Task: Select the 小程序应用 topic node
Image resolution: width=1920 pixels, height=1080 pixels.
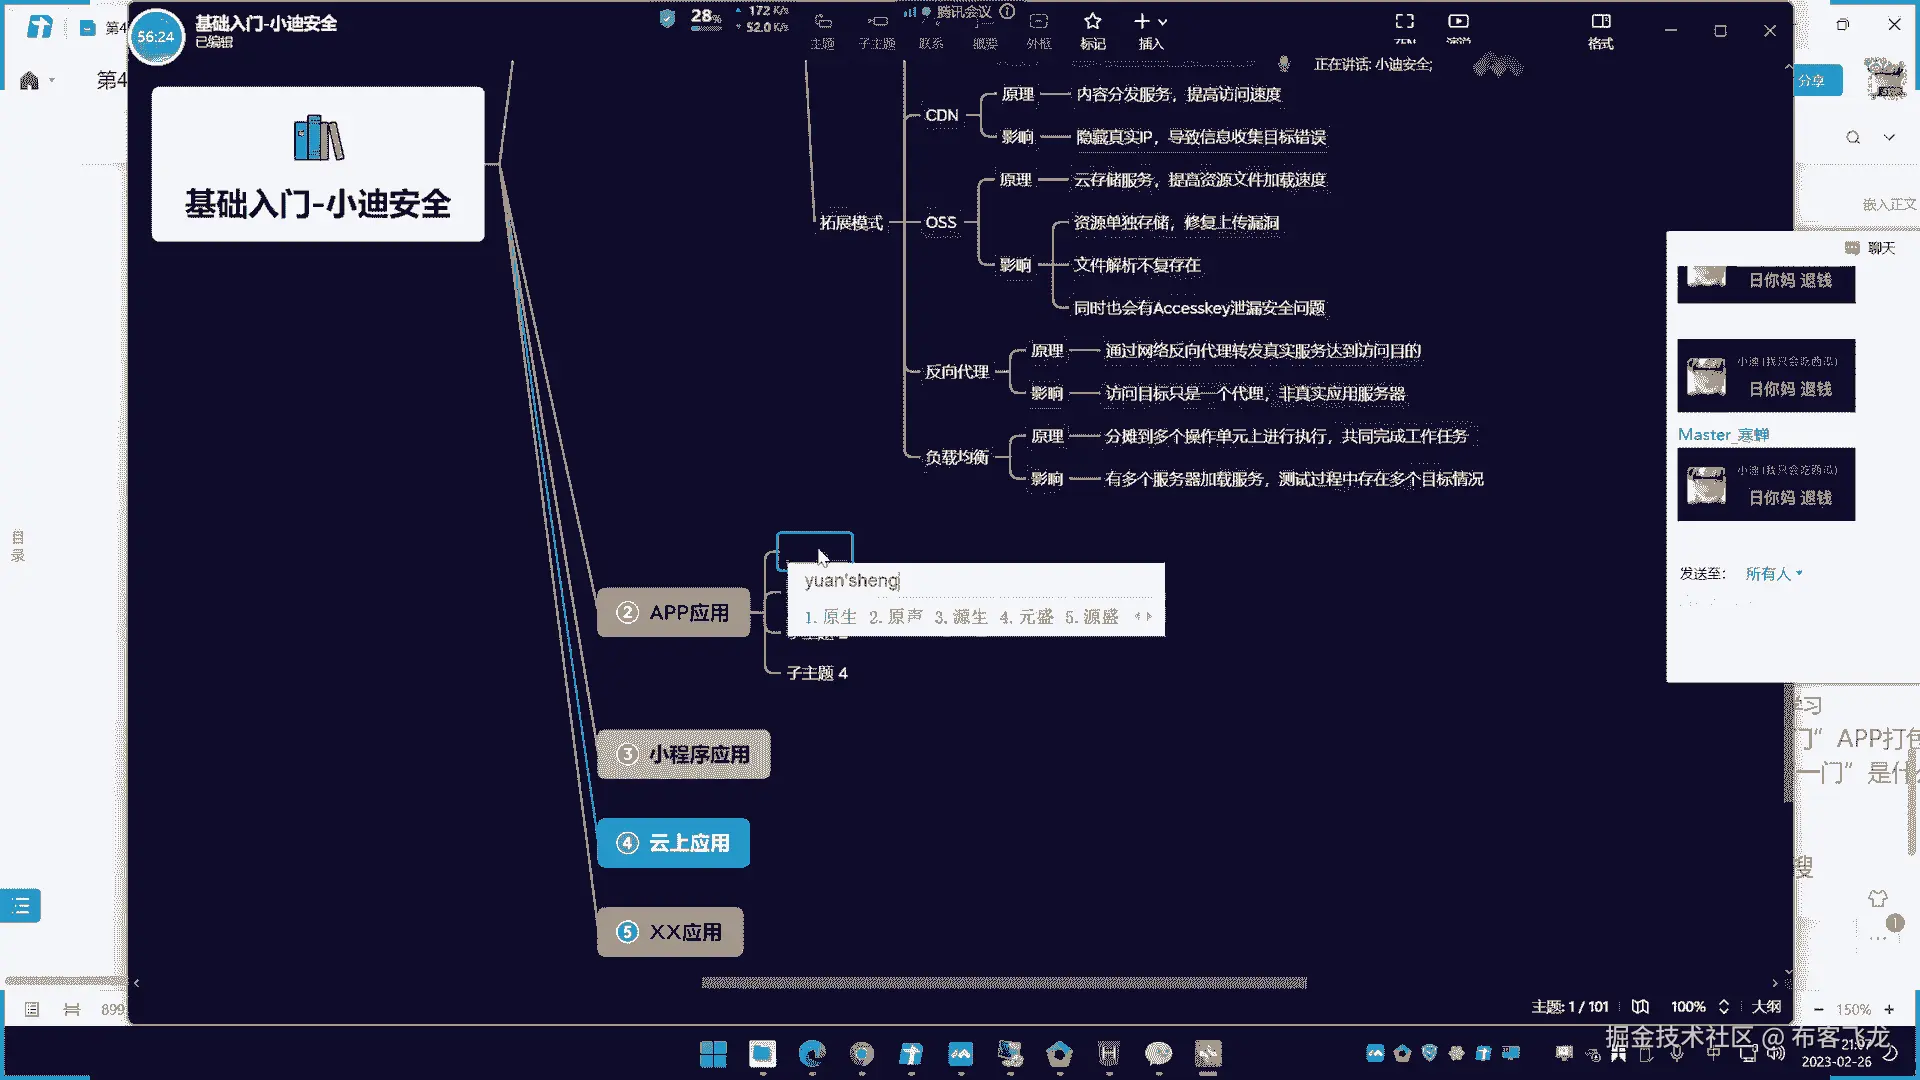Action: (684, 754)
